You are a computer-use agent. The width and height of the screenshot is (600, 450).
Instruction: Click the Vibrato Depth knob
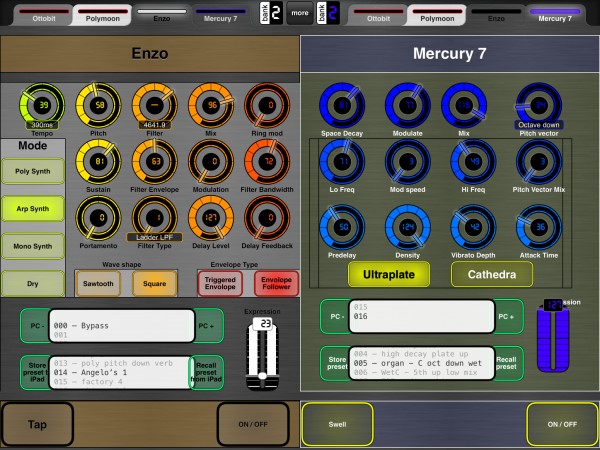click(473, 227)
